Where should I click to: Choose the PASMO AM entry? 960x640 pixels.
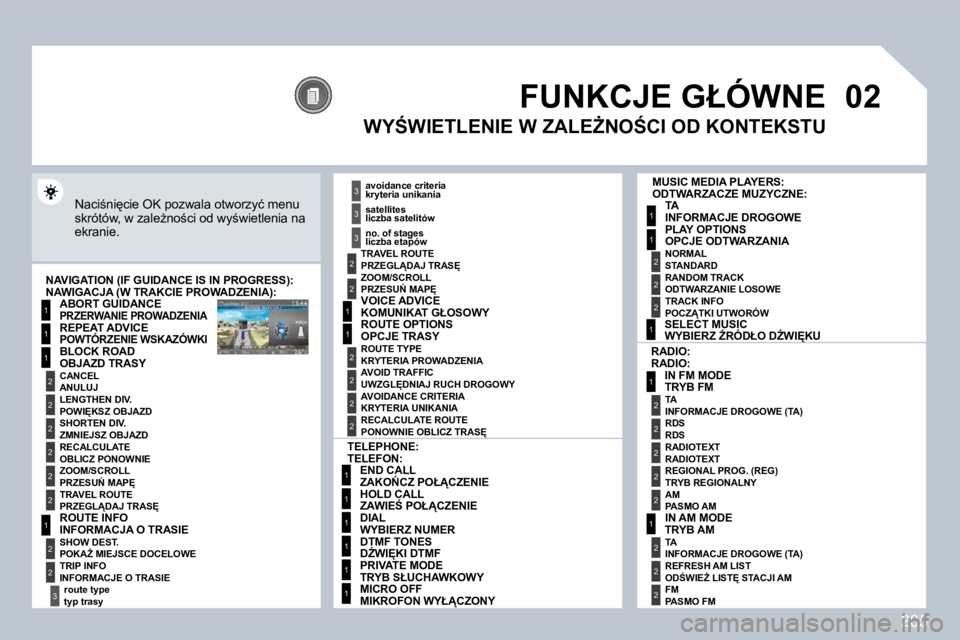point(690,506)
